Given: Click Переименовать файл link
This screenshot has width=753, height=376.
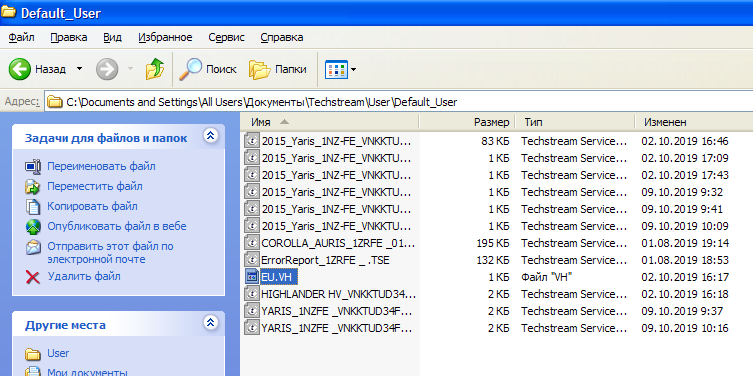Looking at the screenshot, I should coord(101,166).
